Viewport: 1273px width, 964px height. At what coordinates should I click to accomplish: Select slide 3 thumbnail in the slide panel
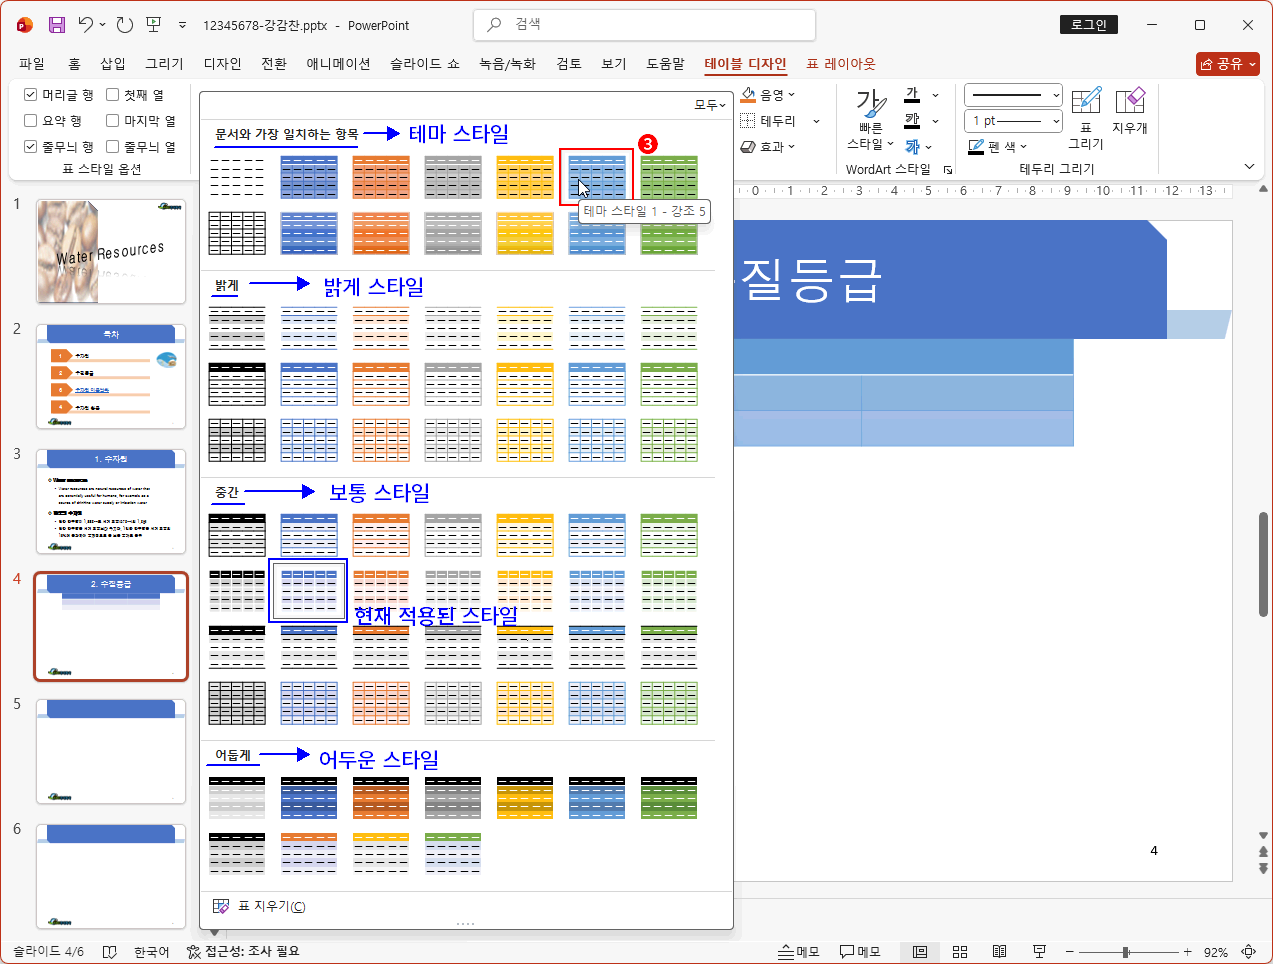(x=111, y=501)
